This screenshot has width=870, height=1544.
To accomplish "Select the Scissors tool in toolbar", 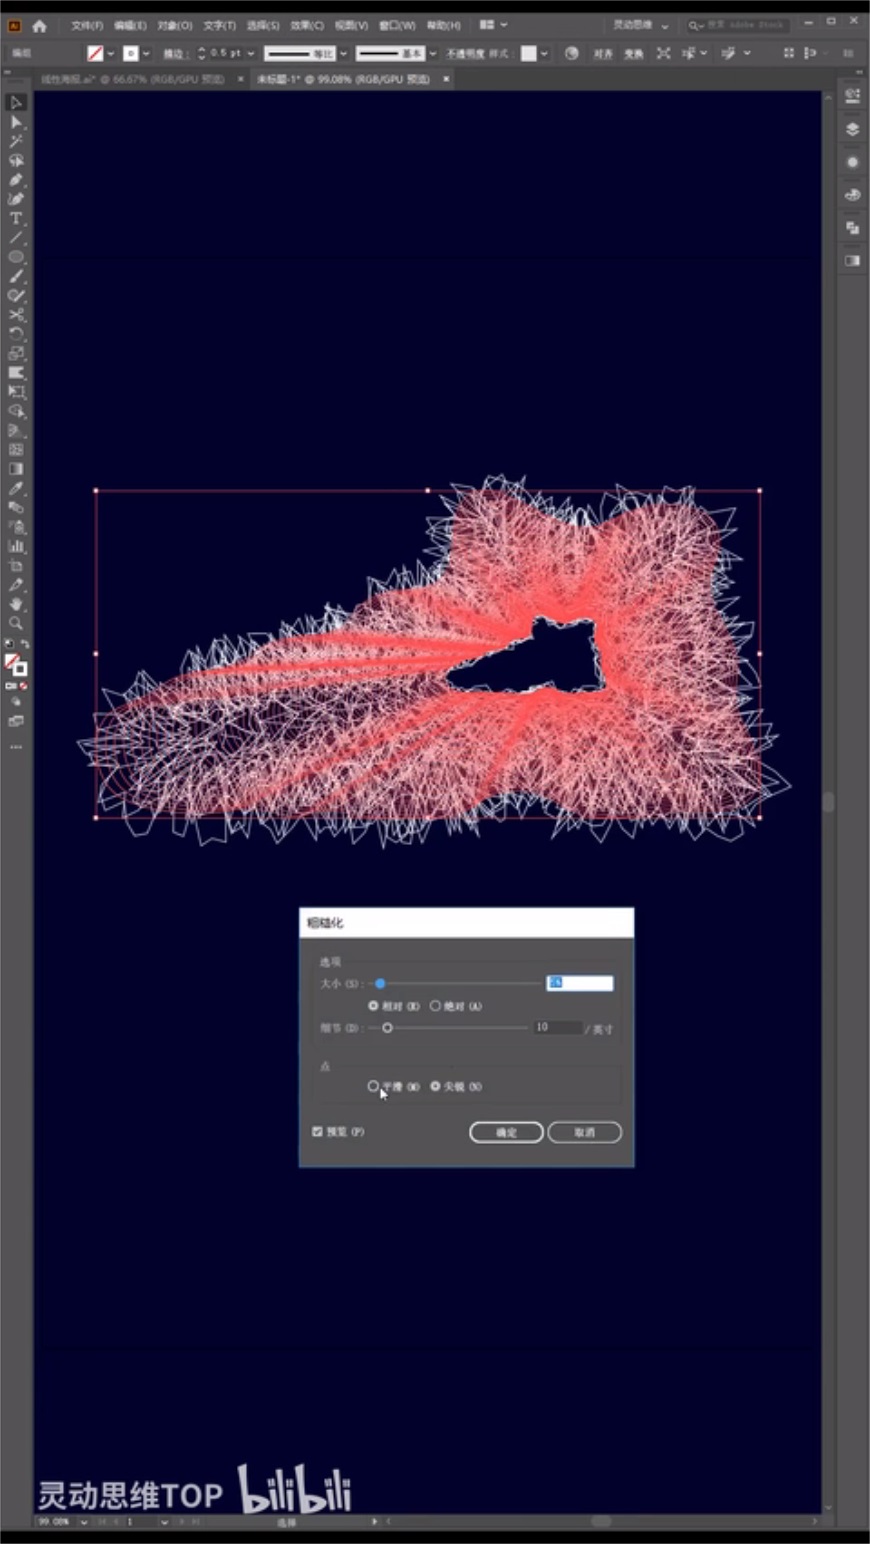I will coord(16,315).
